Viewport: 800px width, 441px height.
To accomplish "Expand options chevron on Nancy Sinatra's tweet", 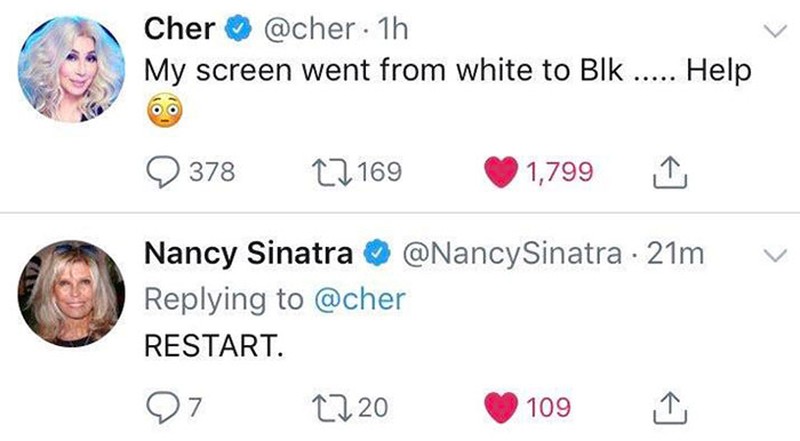I will (771, 257).
